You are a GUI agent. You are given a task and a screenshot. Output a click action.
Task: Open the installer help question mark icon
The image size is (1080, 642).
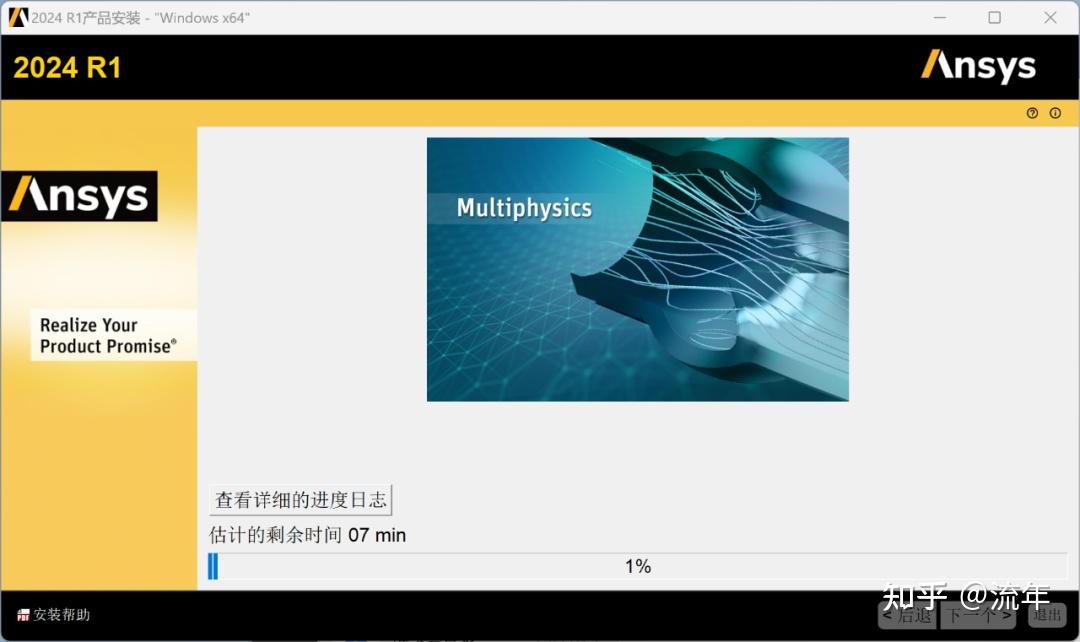coord(1032,113)
